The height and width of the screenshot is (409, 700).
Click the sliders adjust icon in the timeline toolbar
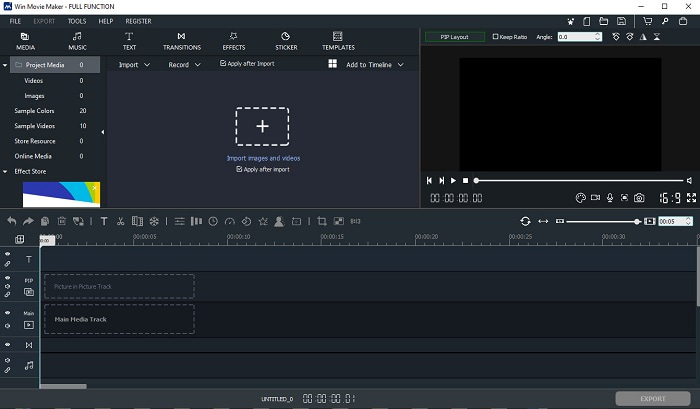point(179,221)
